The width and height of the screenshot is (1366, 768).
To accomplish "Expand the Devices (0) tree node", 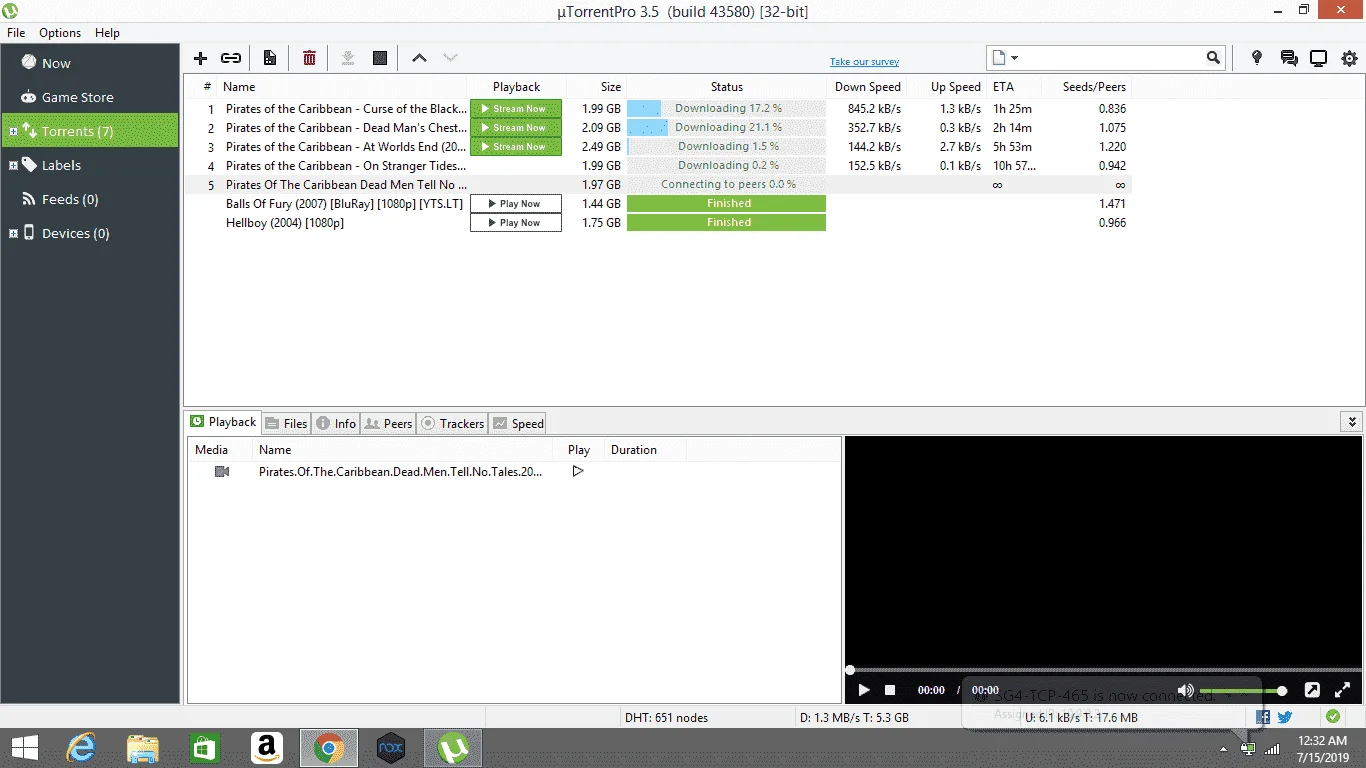I will tap(12, 233).
